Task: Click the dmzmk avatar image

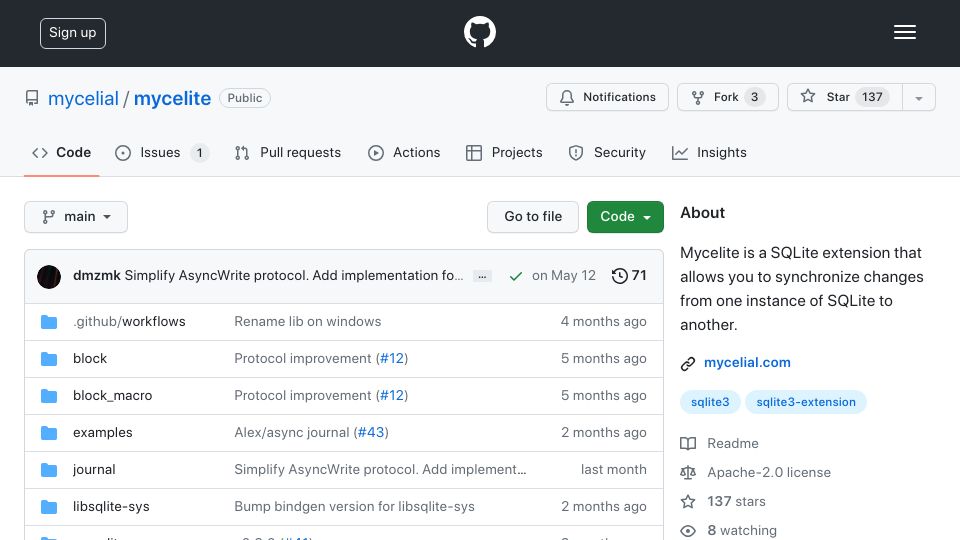Action: point(49,277)
